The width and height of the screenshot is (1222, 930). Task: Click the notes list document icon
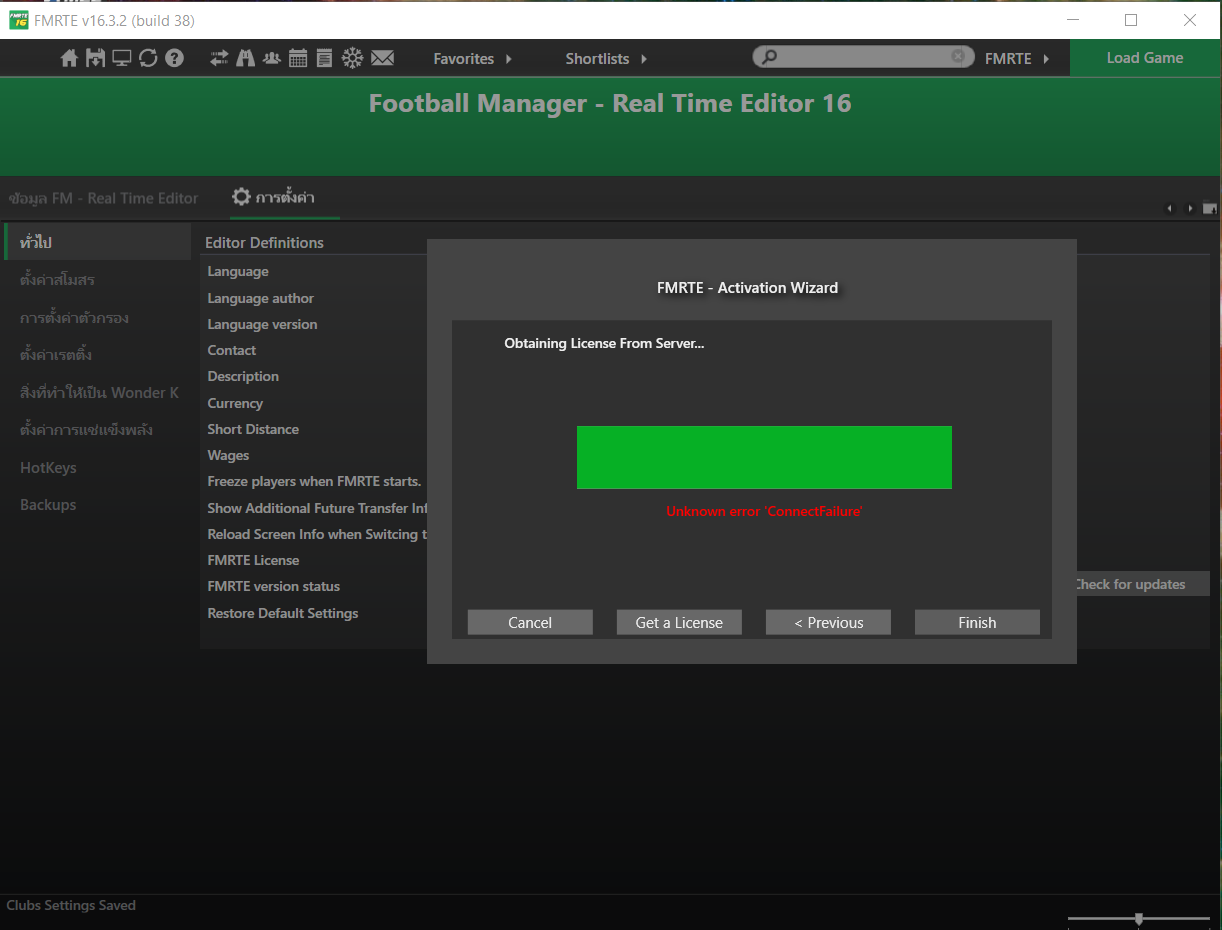coord(324,59)
